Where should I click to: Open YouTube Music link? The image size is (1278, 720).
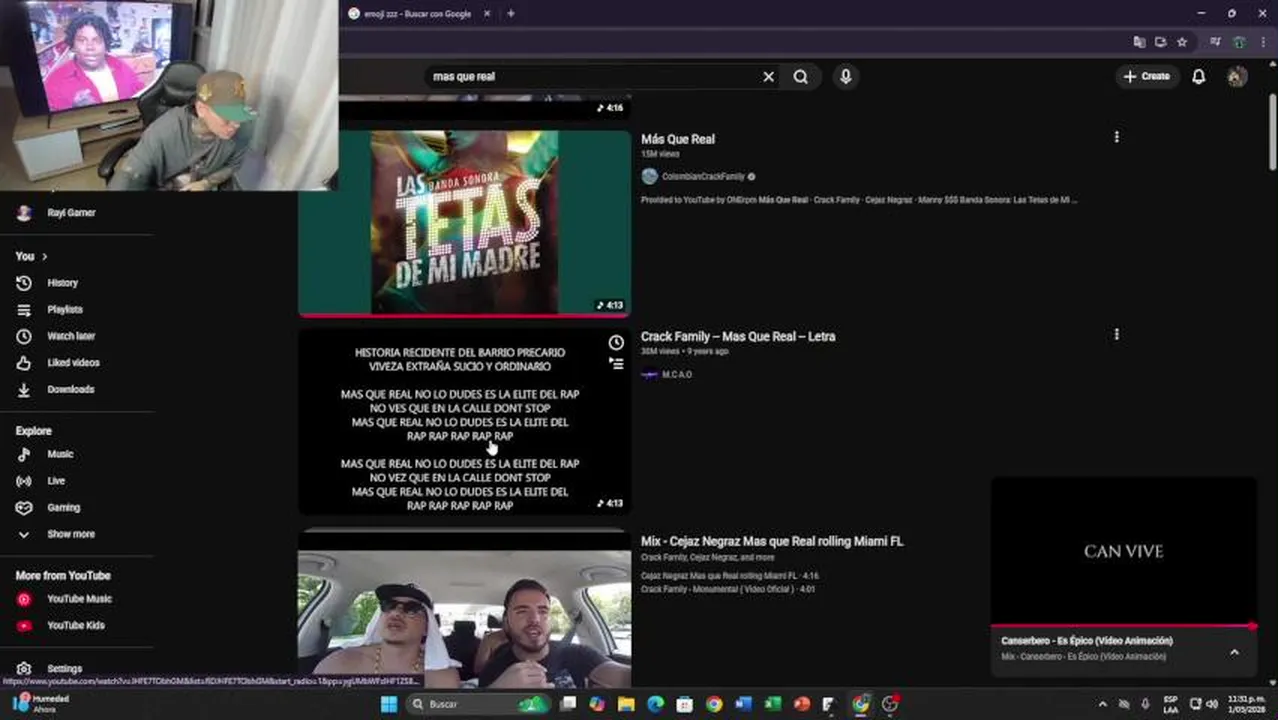click(78, 599)
